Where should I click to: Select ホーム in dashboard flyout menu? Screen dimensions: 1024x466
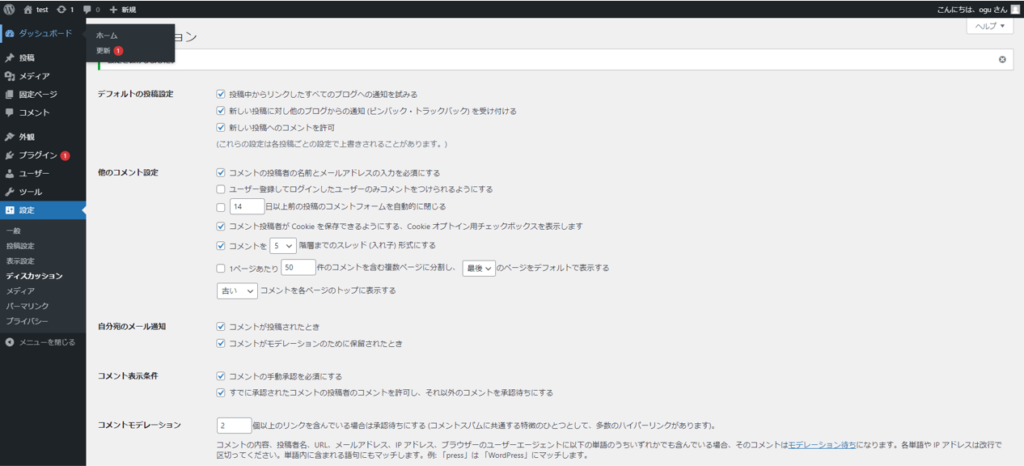(106, 35)
